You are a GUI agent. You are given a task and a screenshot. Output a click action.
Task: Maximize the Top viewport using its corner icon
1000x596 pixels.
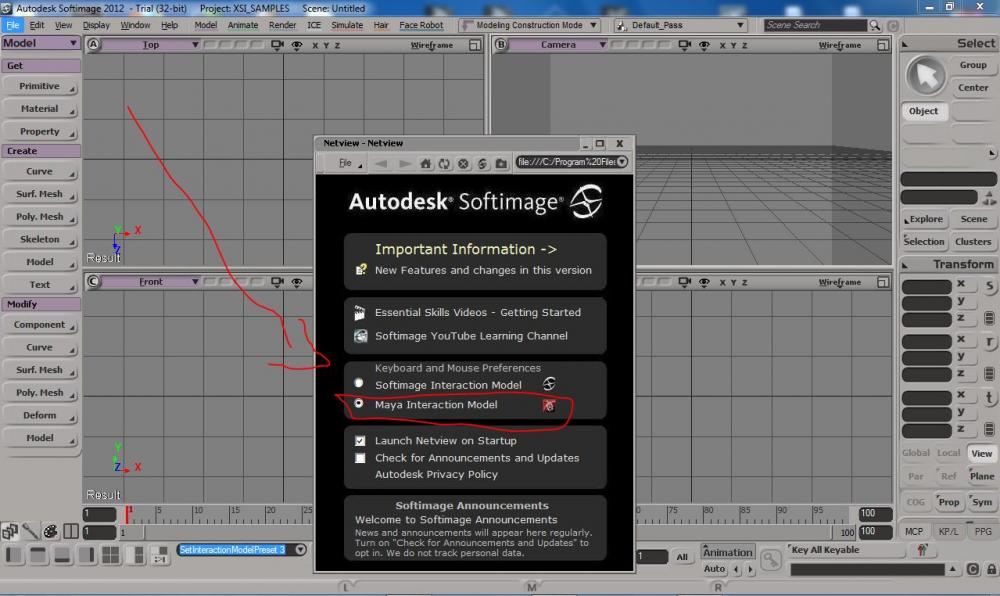point(474,45)
